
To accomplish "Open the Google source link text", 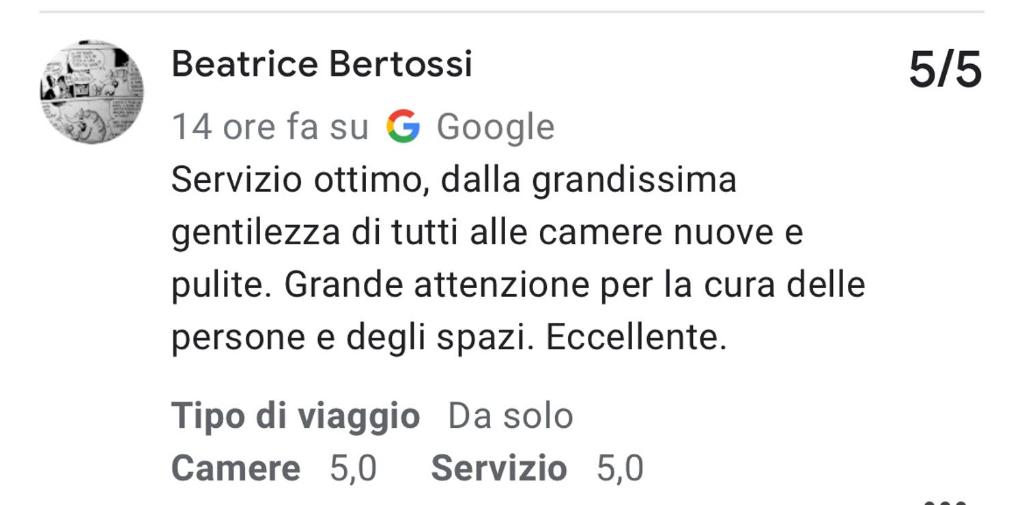I will tap(495, 127).
